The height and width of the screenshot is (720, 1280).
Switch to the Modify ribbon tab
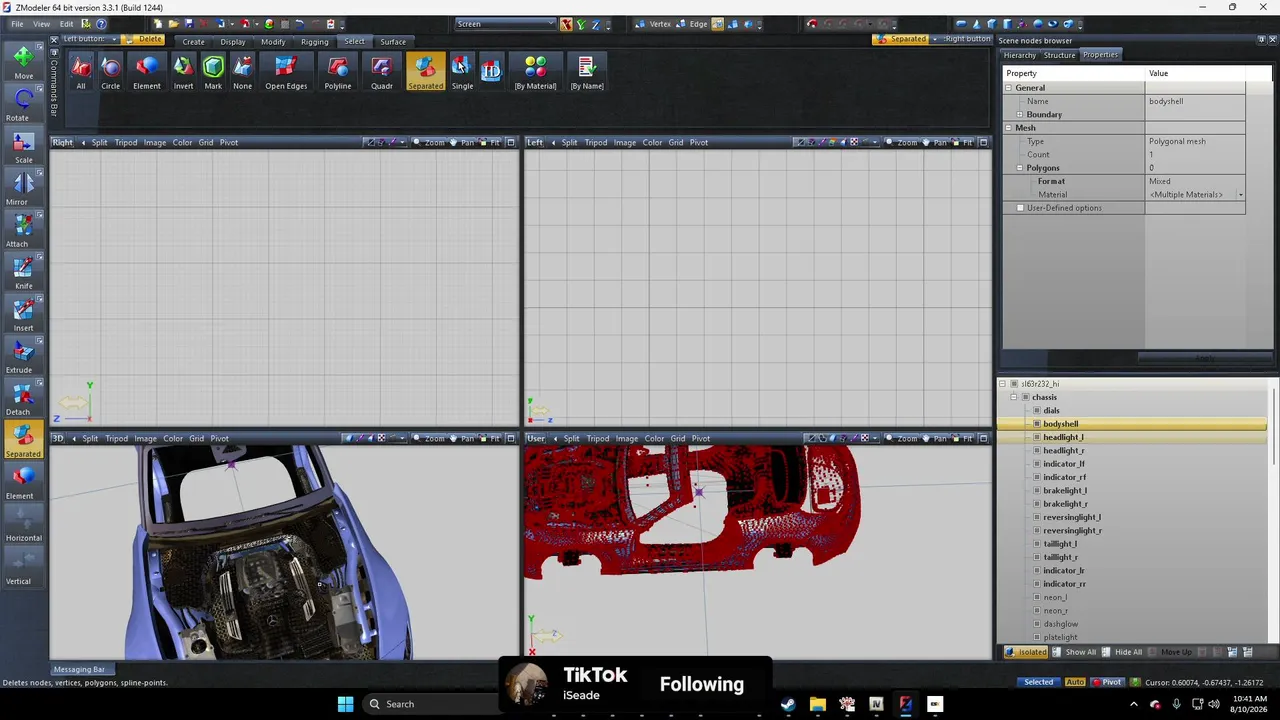pos(273,42)
